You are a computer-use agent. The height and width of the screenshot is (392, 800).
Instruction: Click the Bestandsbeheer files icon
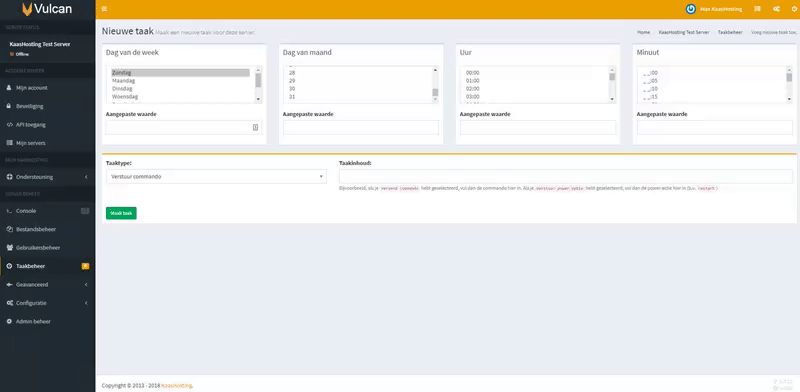(9, 229)
